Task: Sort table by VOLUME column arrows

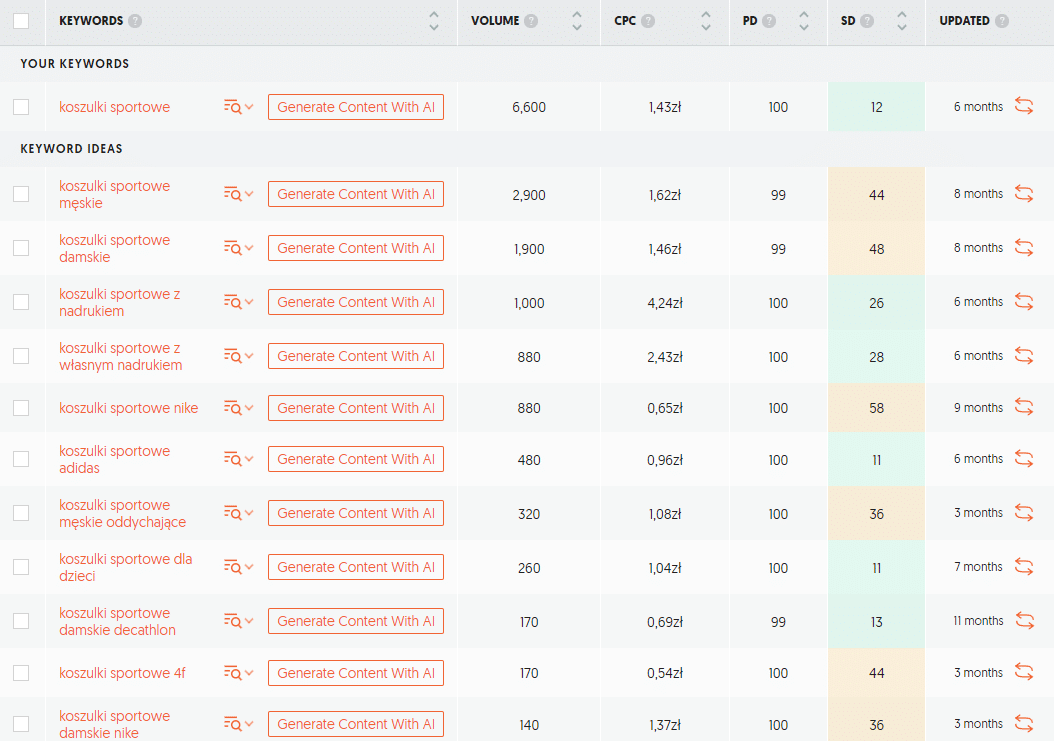Action: [x=577, y=21]
